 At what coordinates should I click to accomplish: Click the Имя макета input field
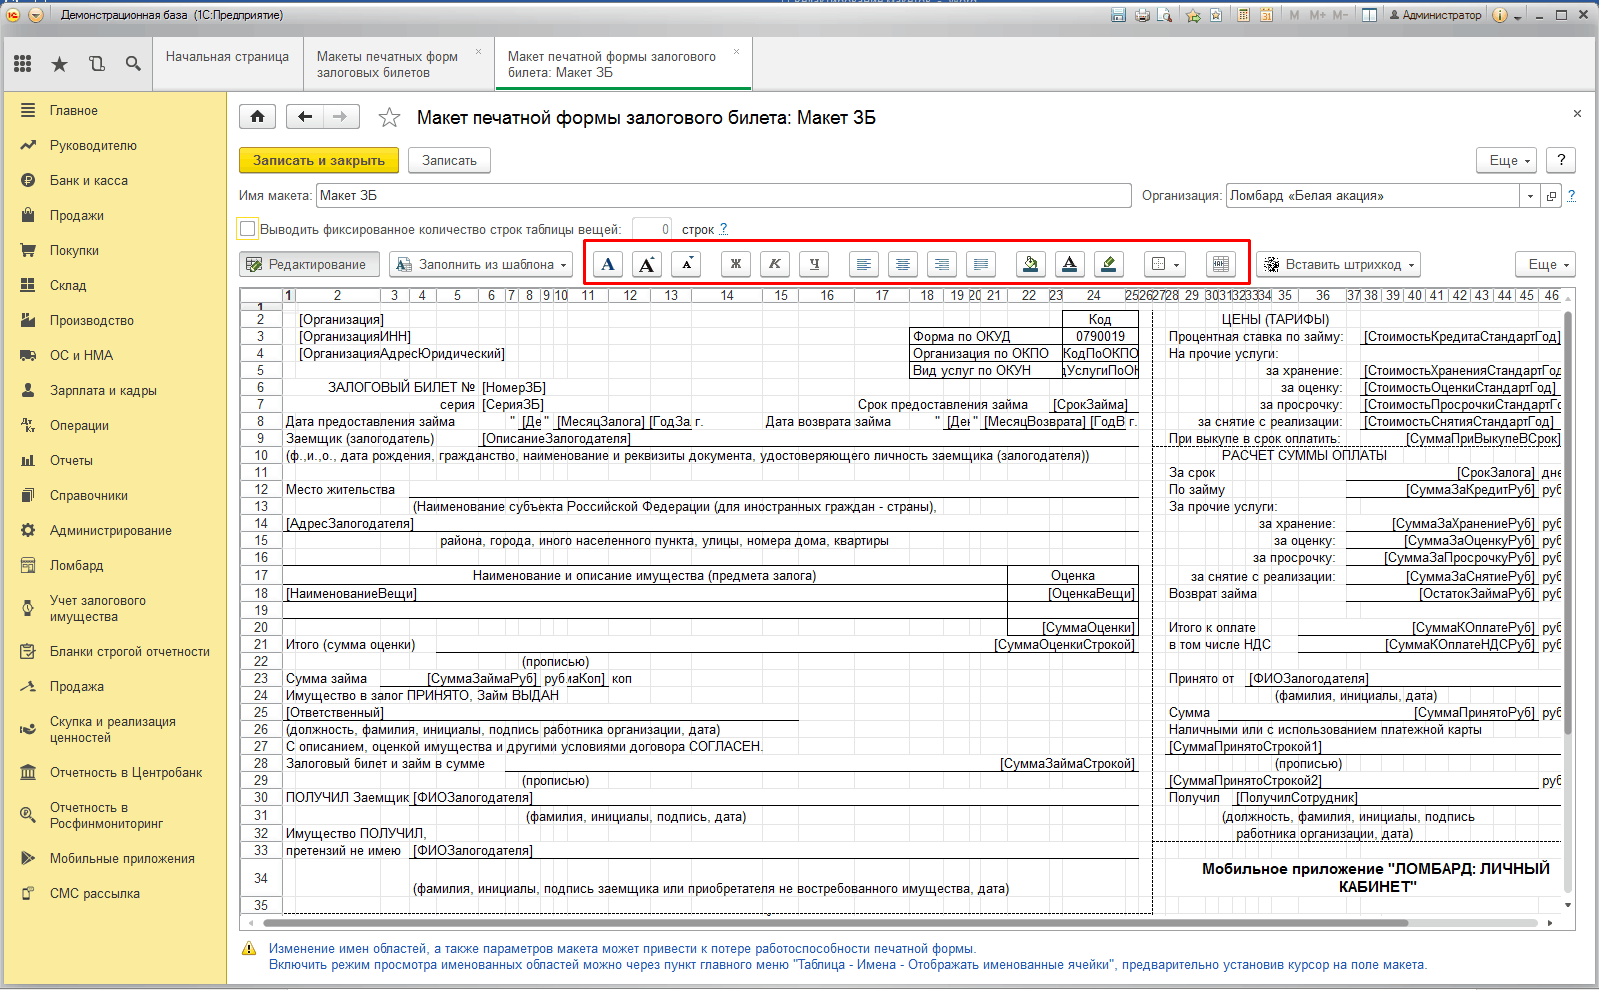(724, 196)
